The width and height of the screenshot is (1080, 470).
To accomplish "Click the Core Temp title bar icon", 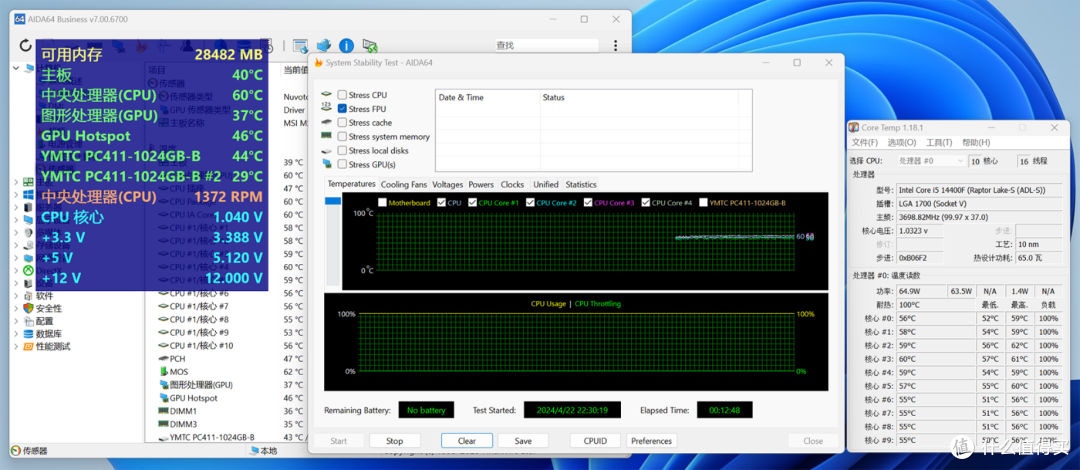I will click(x=854, y=128).
